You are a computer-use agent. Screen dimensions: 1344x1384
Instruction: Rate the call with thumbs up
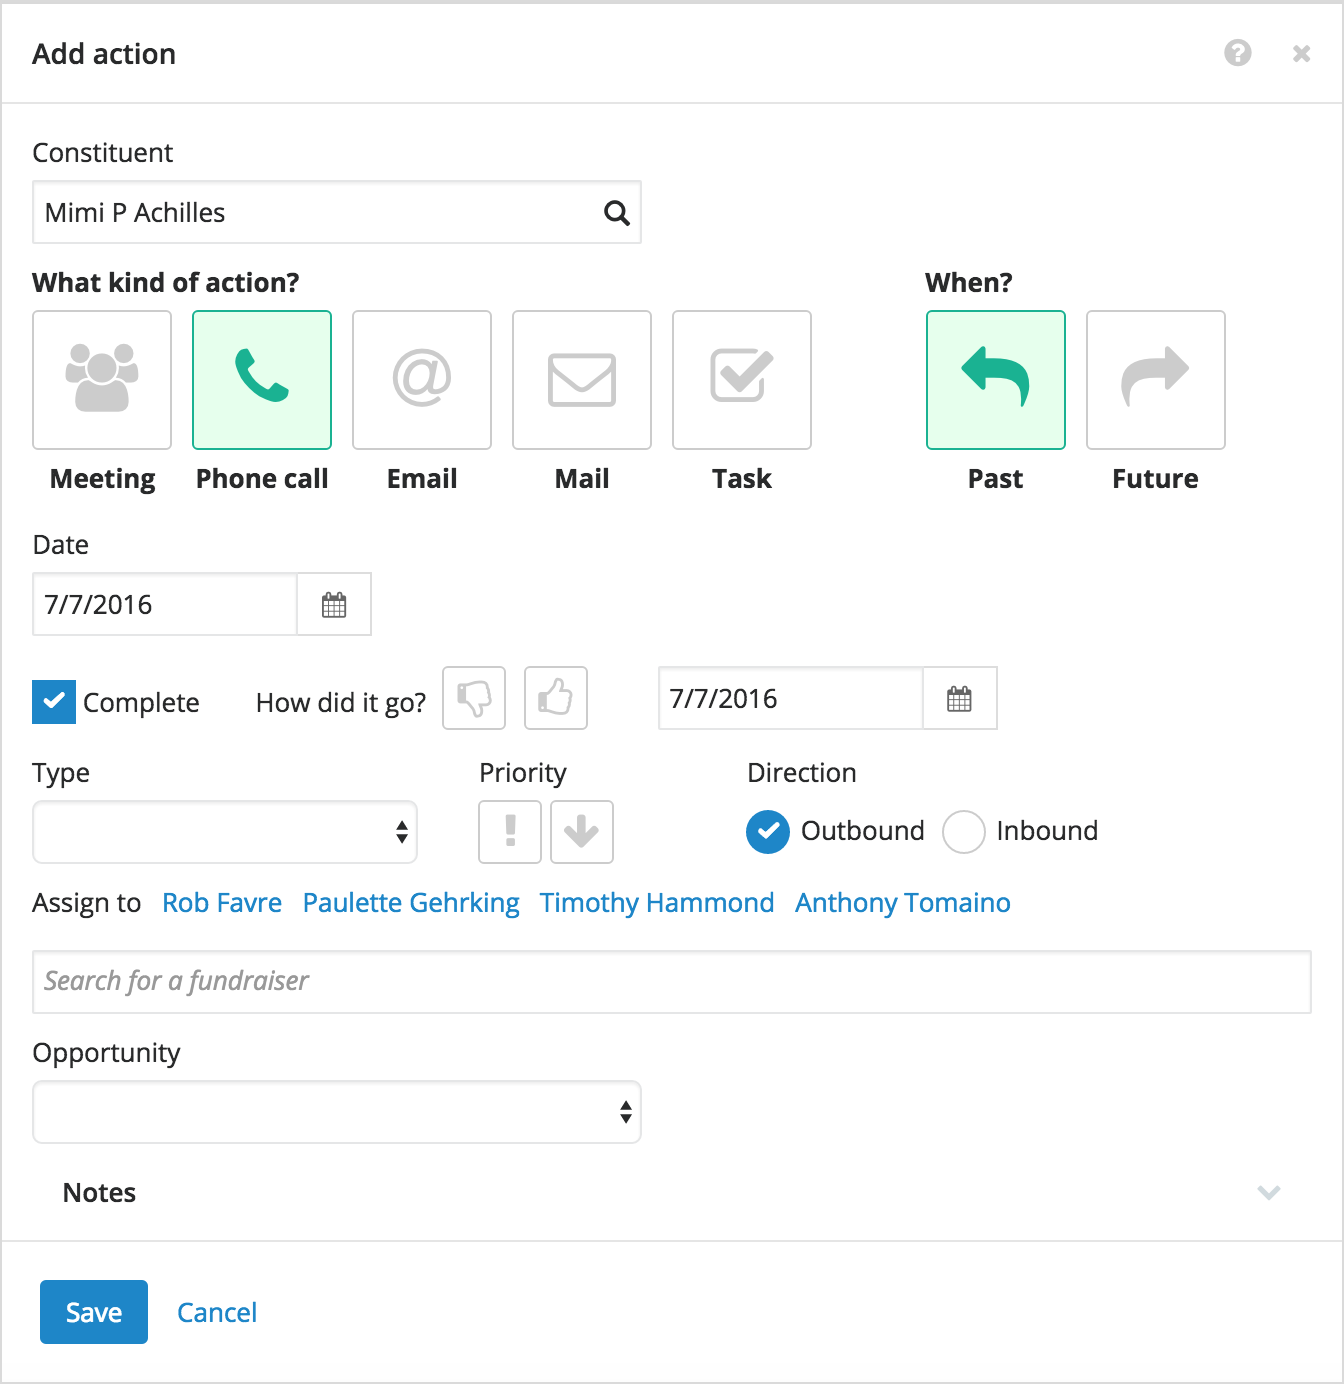(x=556, y=698)
